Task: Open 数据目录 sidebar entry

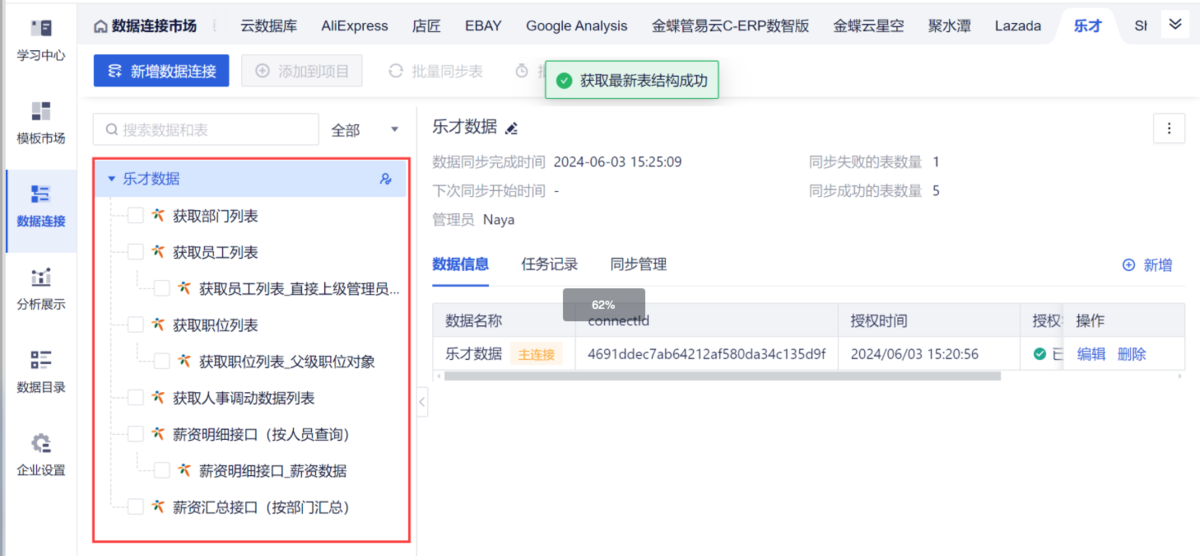Action: coord(41,372)
